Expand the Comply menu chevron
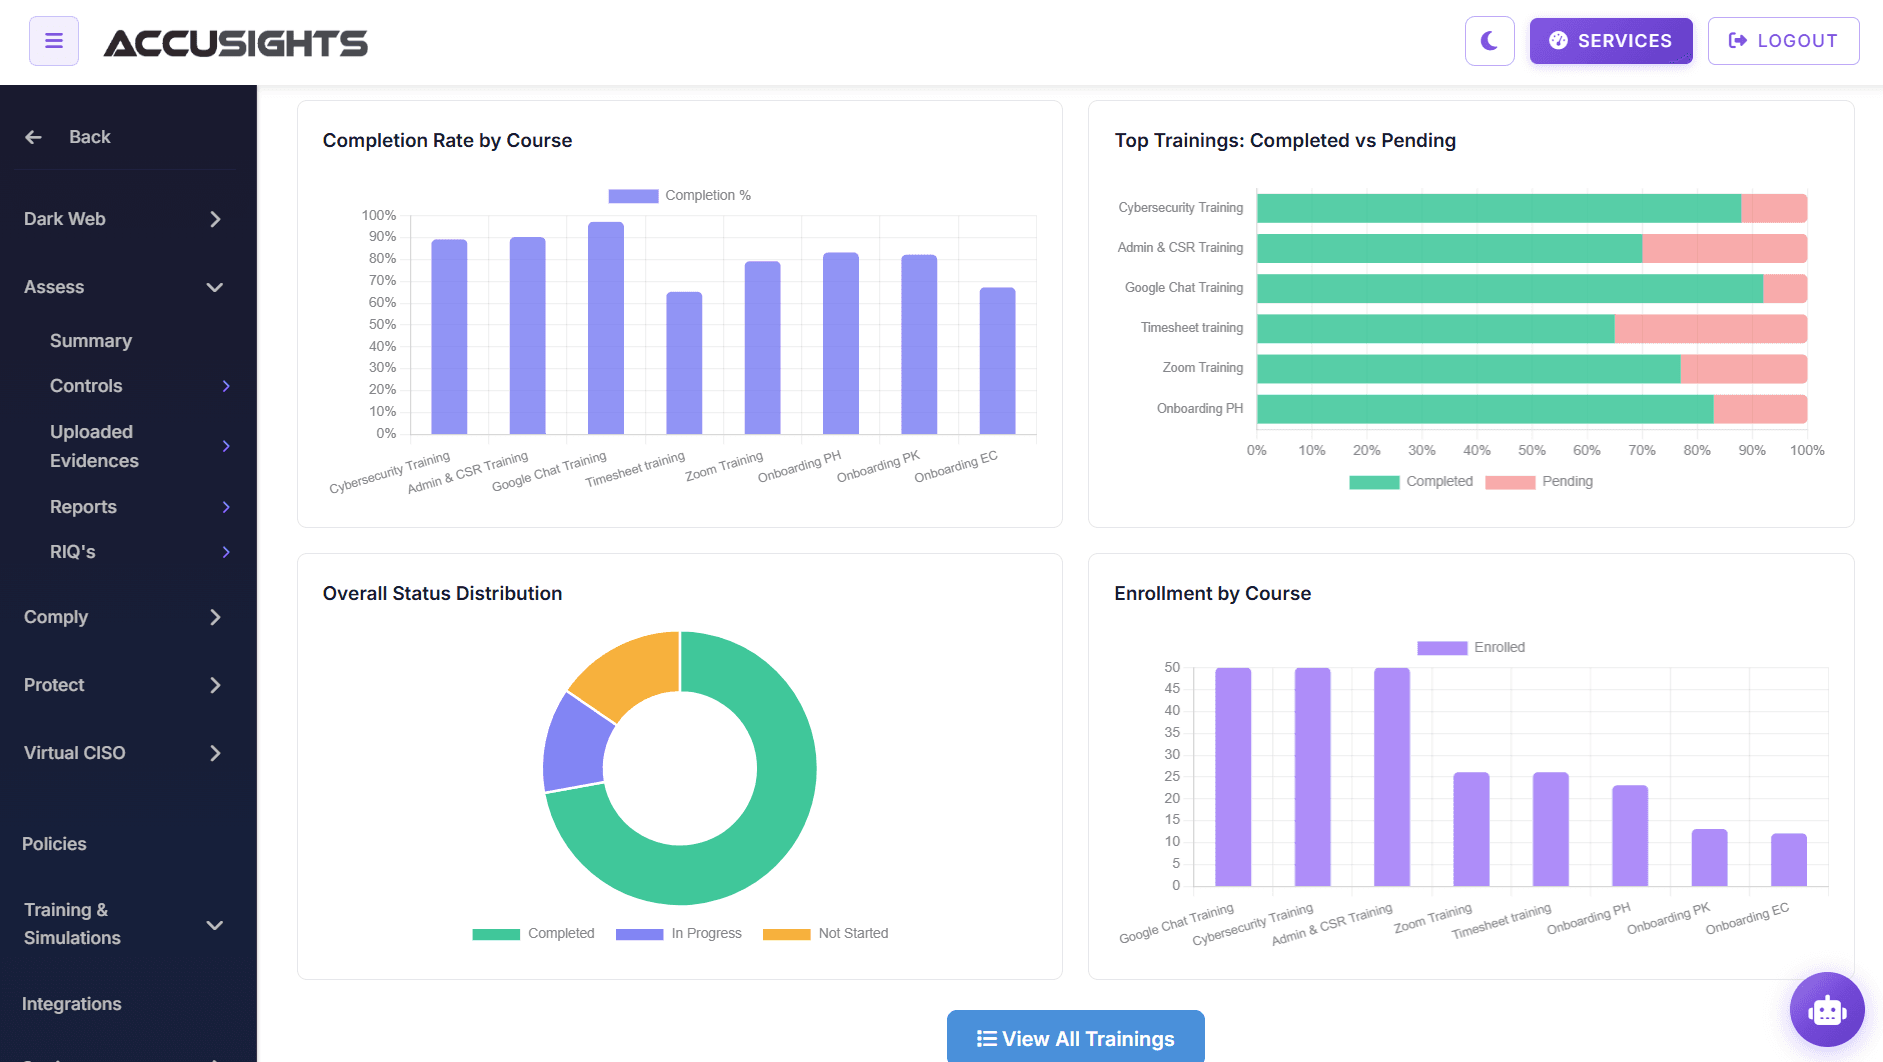1883x1062 pixels. pos(215,617)
